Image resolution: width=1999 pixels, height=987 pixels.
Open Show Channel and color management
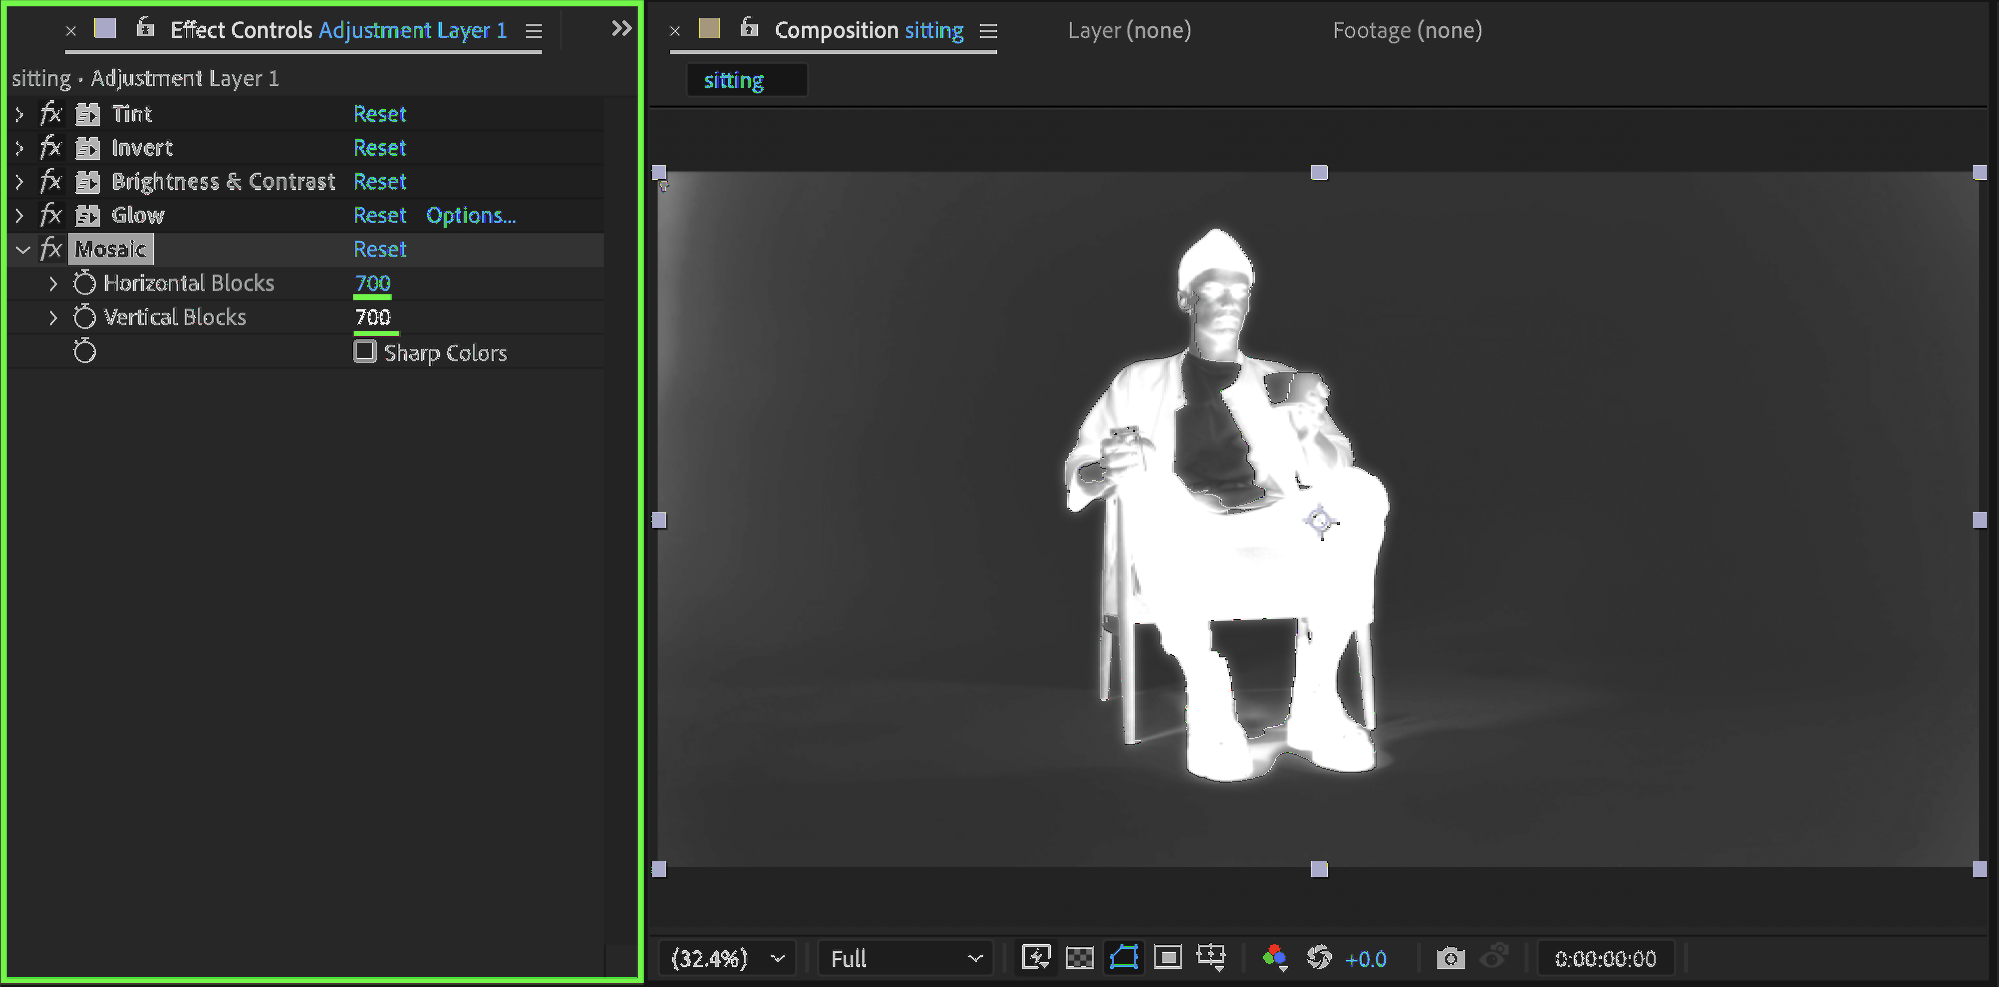pyautogui.click(x=1275, y=958)
